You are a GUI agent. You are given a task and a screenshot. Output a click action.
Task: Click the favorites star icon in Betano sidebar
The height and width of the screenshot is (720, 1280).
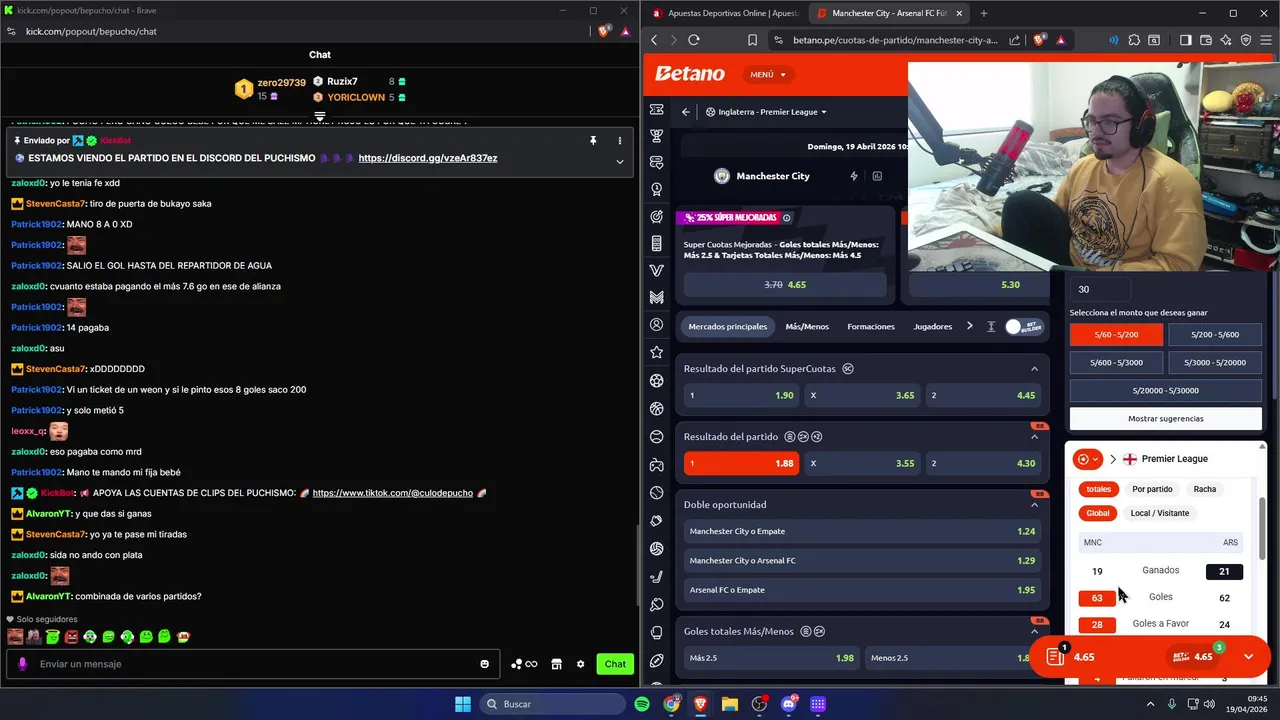[x=656, y=352]
